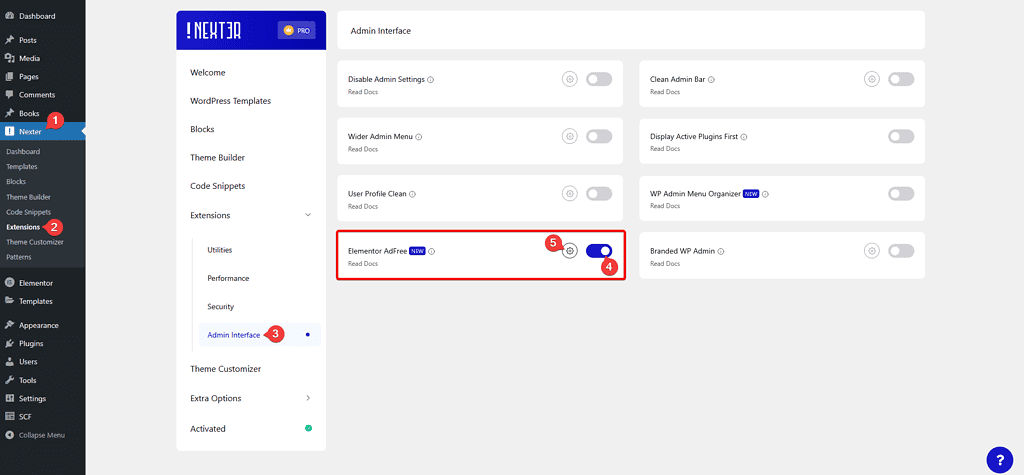This screenshot has width=1024, height=475.
Task: Open Read Docs link for Branded WP Admin
Action: [665, 264]
